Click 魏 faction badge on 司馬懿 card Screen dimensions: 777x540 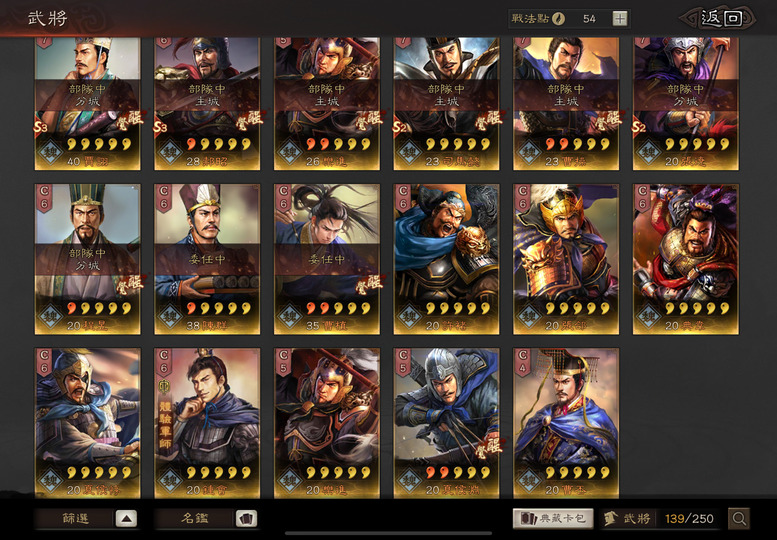point(409,152)
